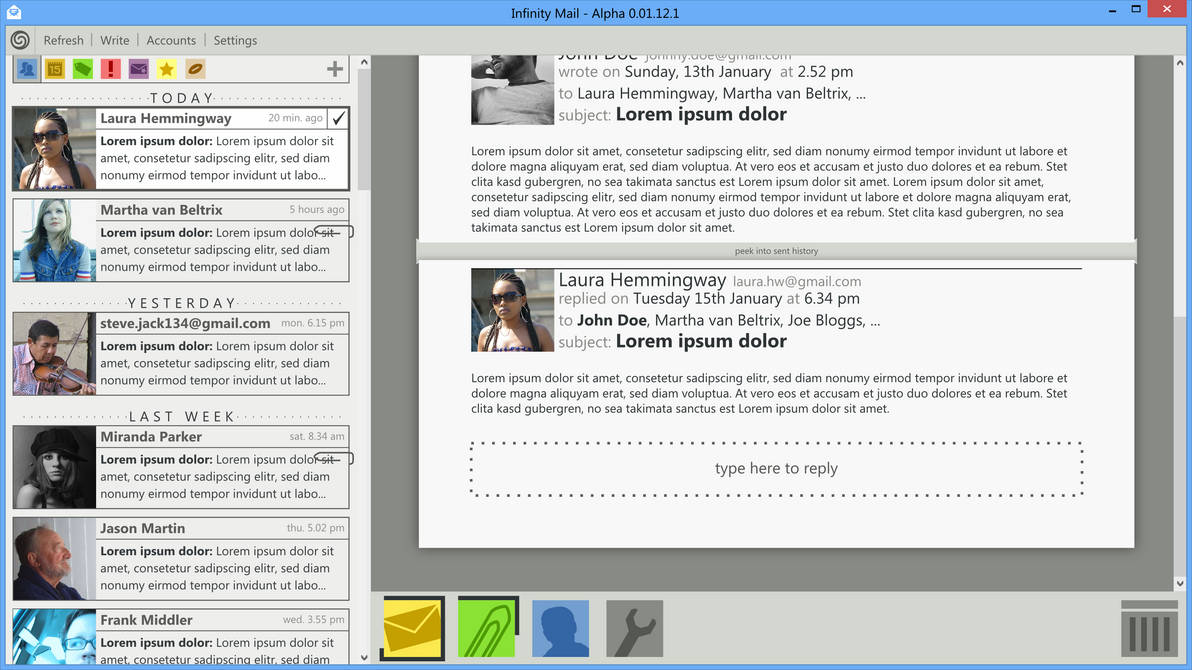Minimize the Infinity Mail window
The width and height of the screenshot is (1192, 670).
click(x=1112, y=11)
